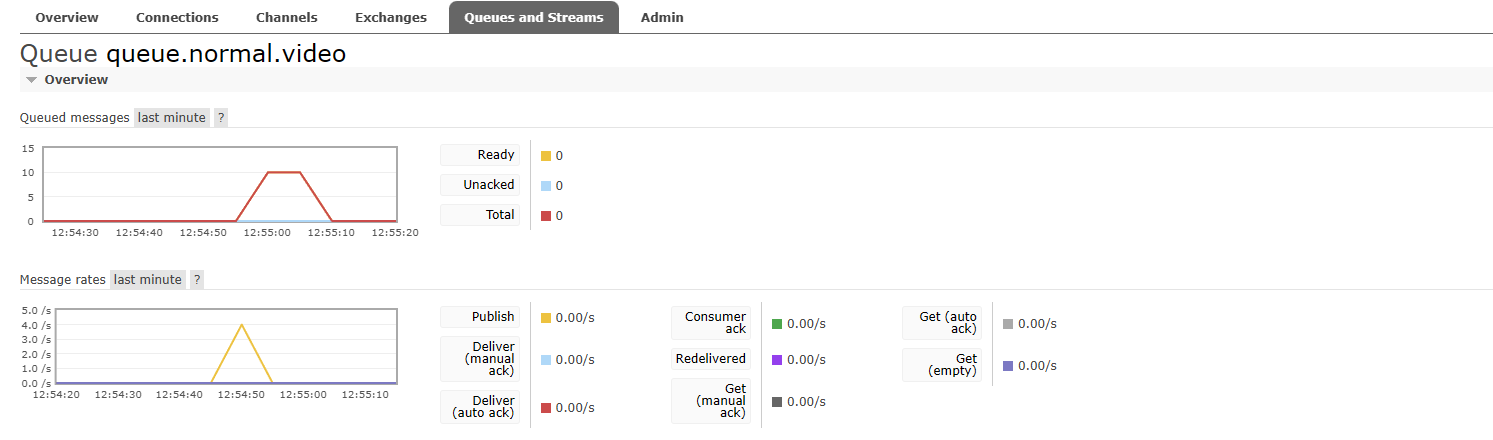Open help '?' for Message rates
This screenshot has height=440, width=1493.
click(197, 279)
